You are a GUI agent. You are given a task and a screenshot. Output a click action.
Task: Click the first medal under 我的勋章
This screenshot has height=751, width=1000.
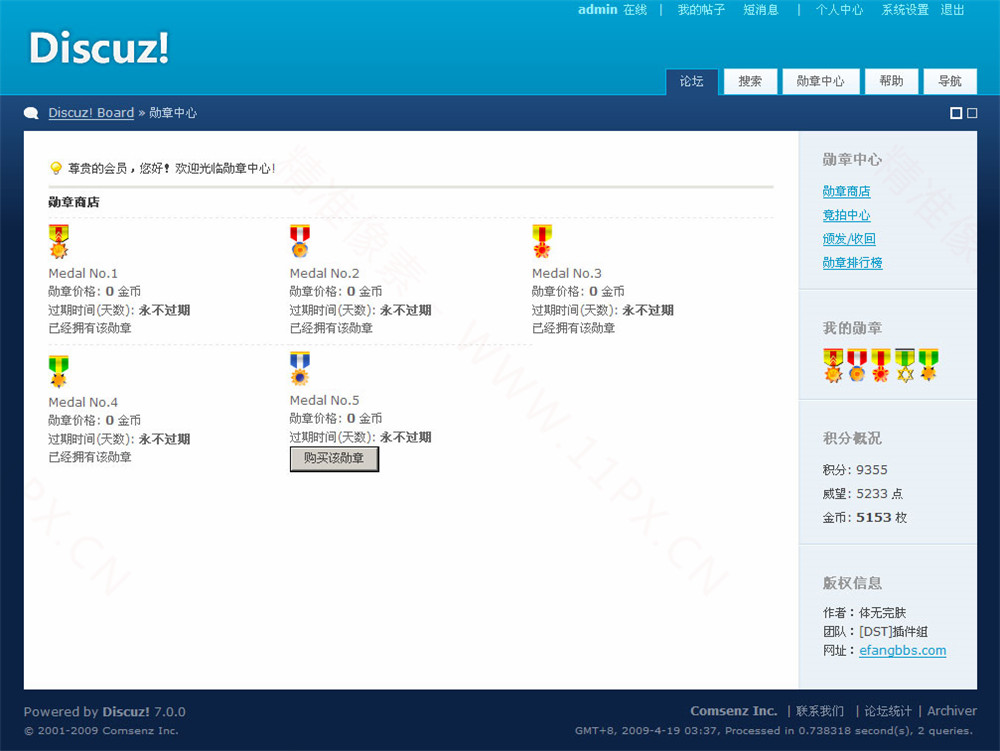(x=833, y=365)
